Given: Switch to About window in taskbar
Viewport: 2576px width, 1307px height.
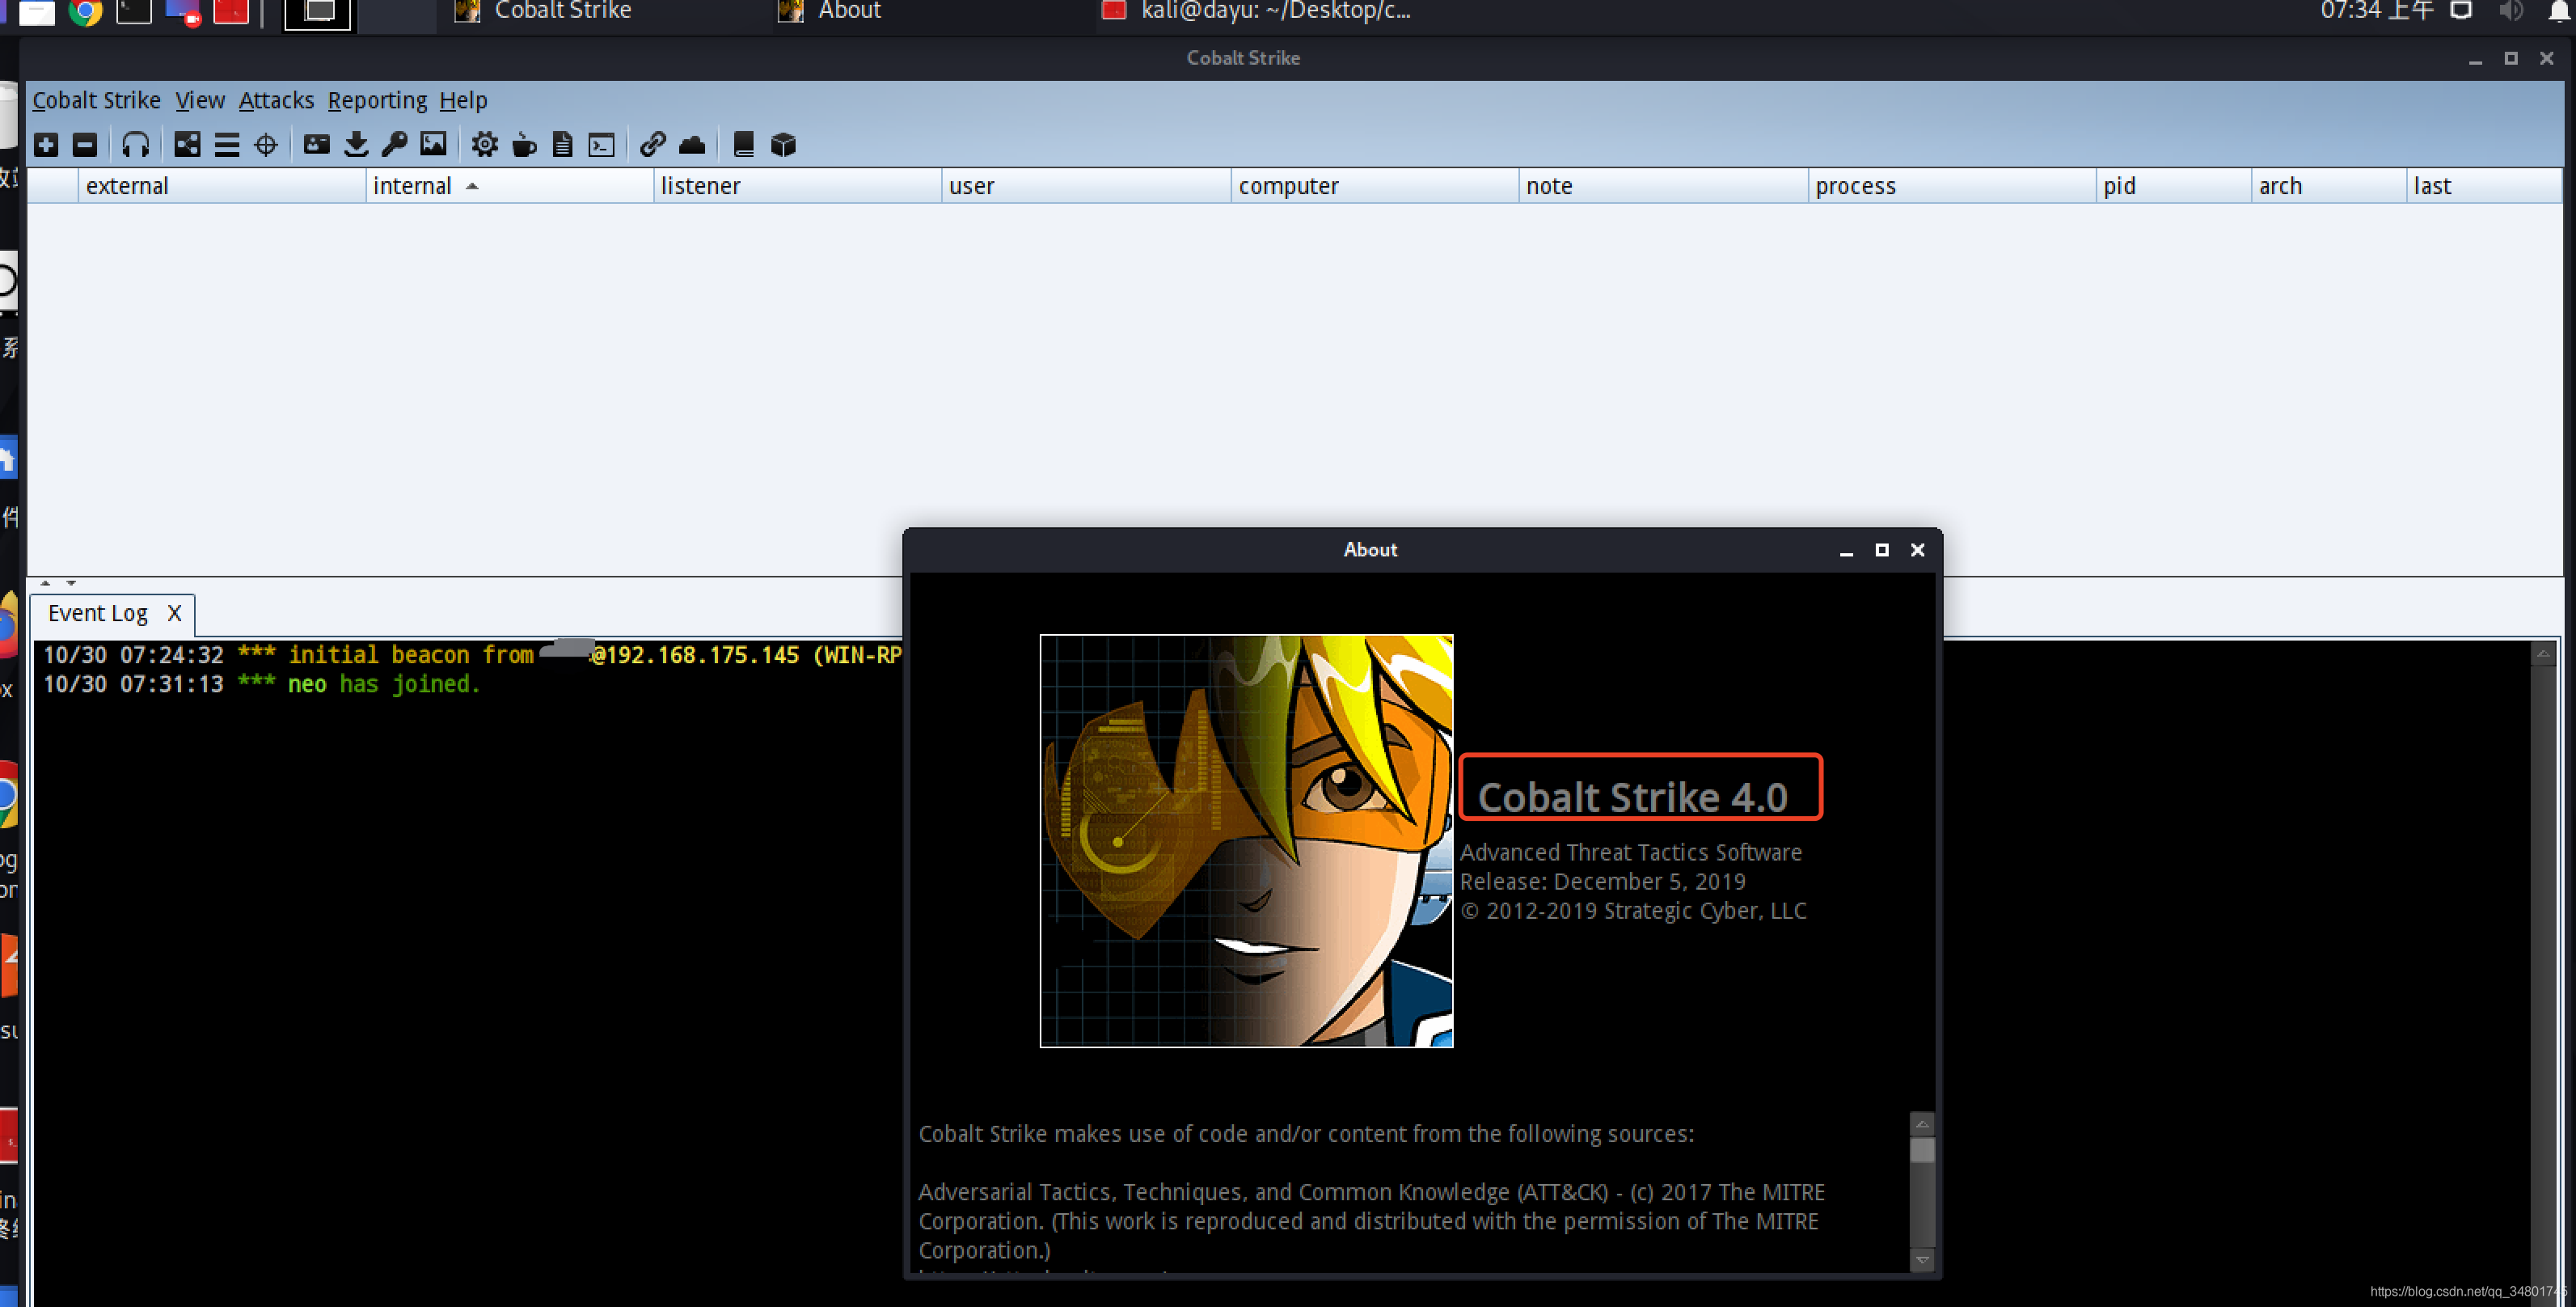Looking at the screenshot, I should coord(832,11).
